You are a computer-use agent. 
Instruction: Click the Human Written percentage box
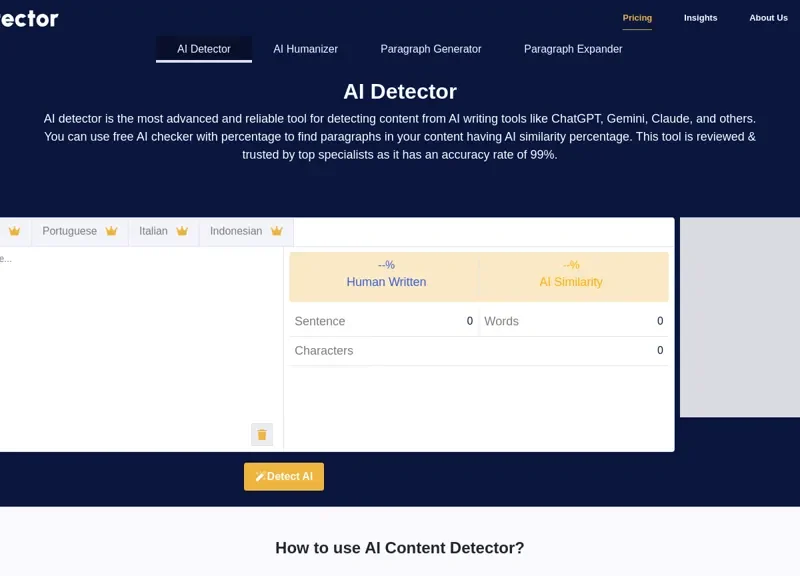(x=385, y=277)
